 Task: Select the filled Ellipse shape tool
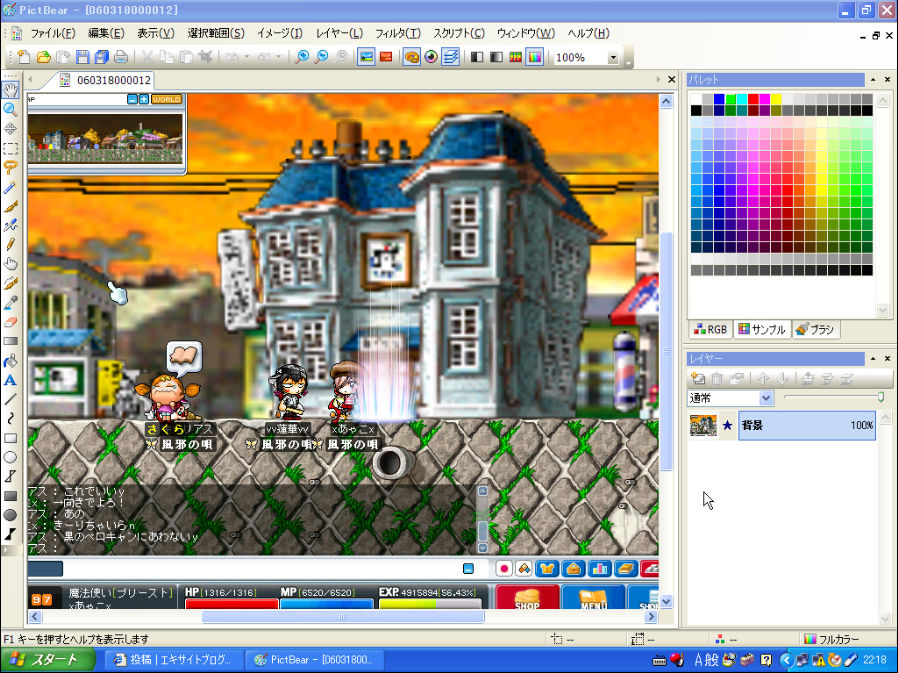(x=10, y=515)
